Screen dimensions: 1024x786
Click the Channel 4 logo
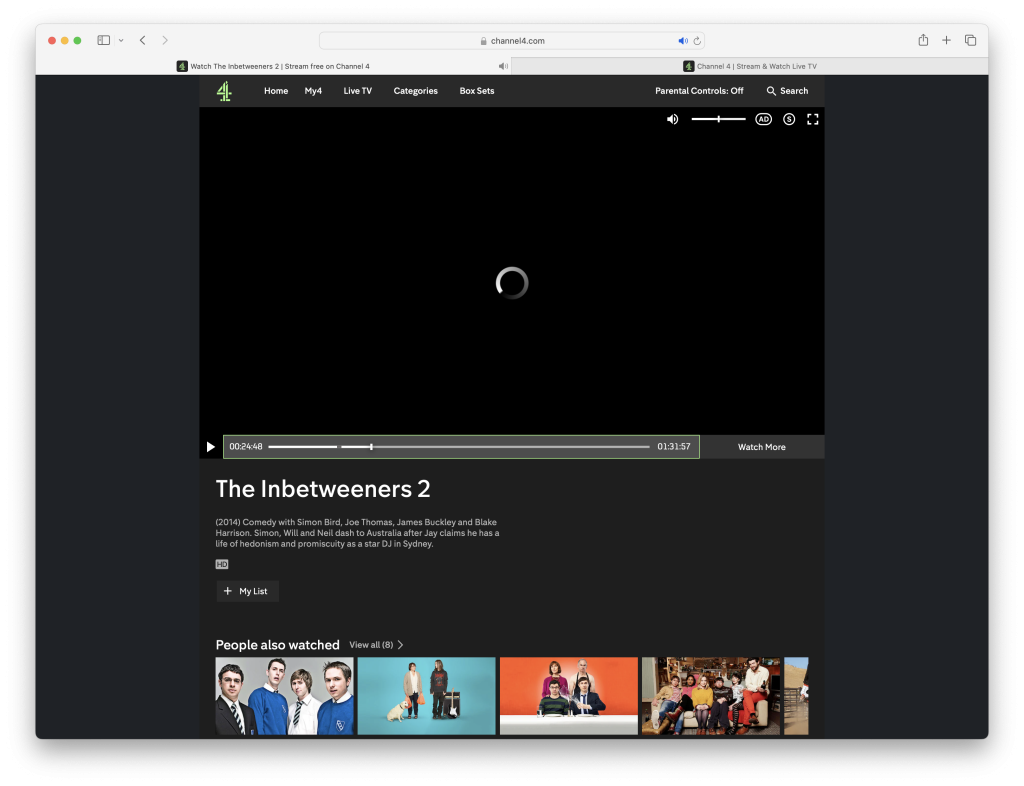click(x=224, y=91)
